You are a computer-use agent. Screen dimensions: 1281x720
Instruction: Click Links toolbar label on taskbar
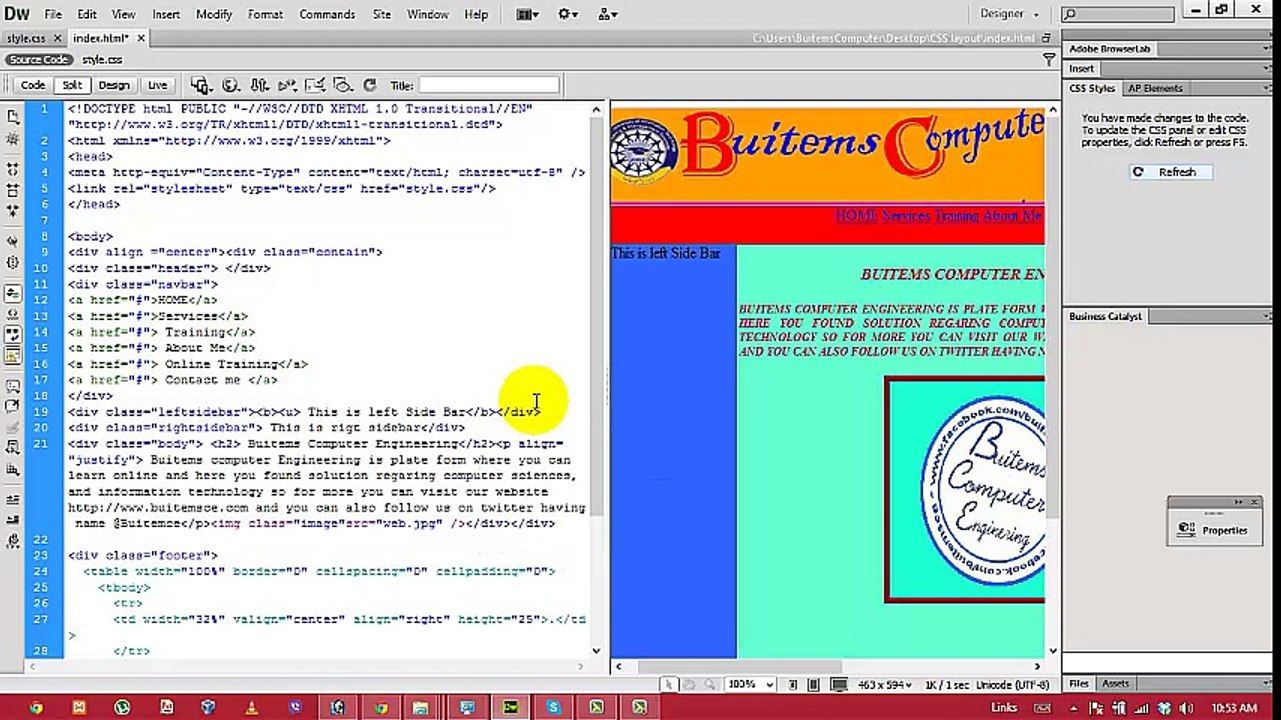tap(1004, 708)
